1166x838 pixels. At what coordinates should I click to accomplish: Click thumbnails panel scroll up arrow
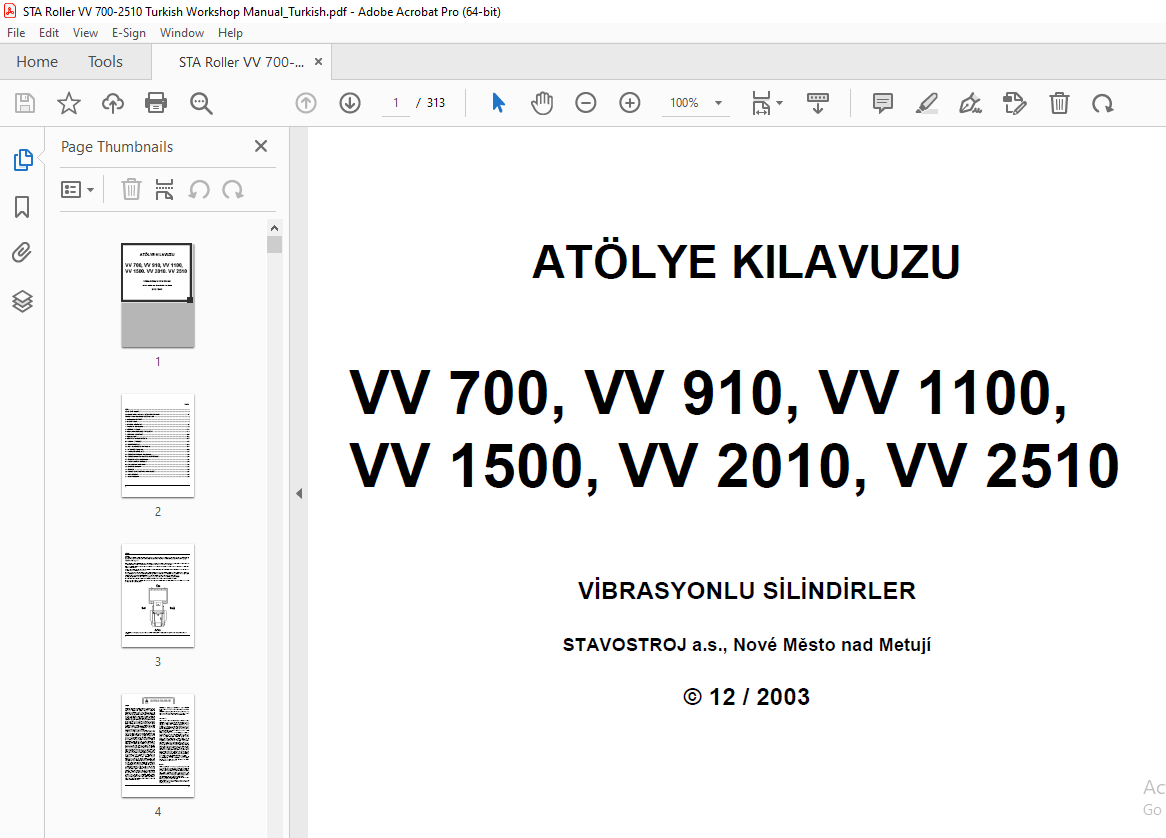tap(274, 228)
